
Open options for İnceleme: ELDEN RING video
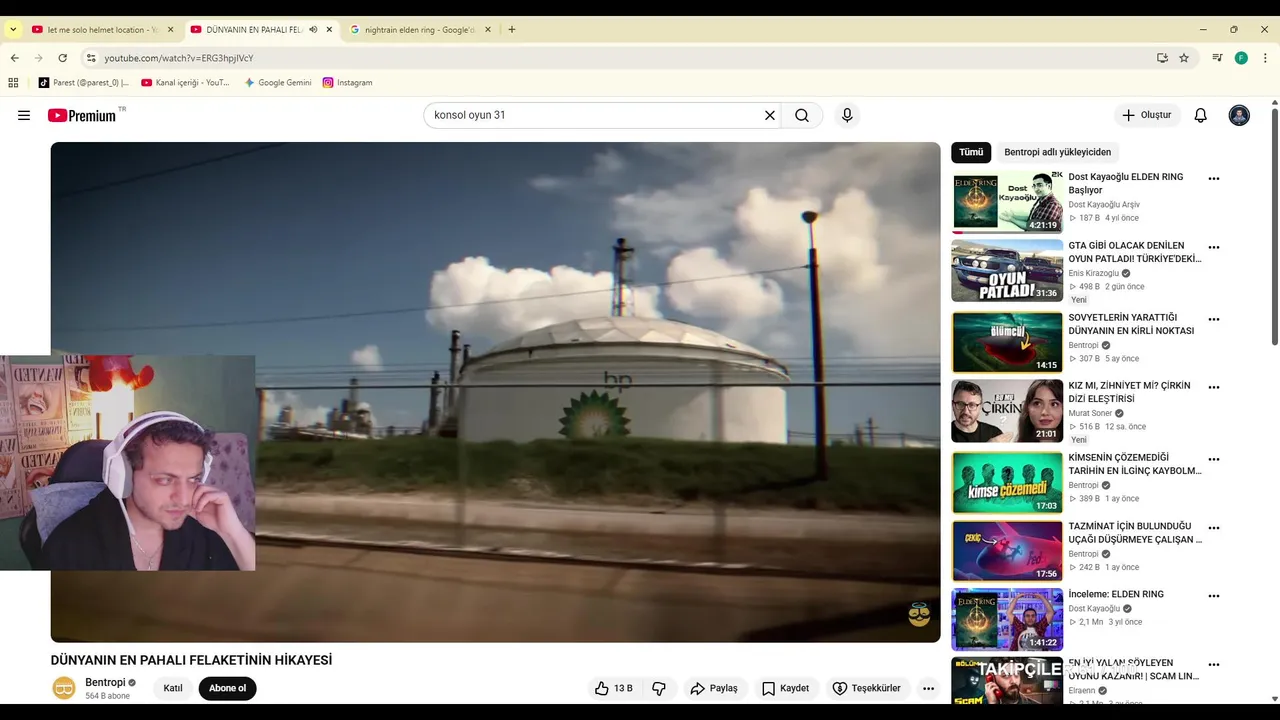click(1214, 596)
